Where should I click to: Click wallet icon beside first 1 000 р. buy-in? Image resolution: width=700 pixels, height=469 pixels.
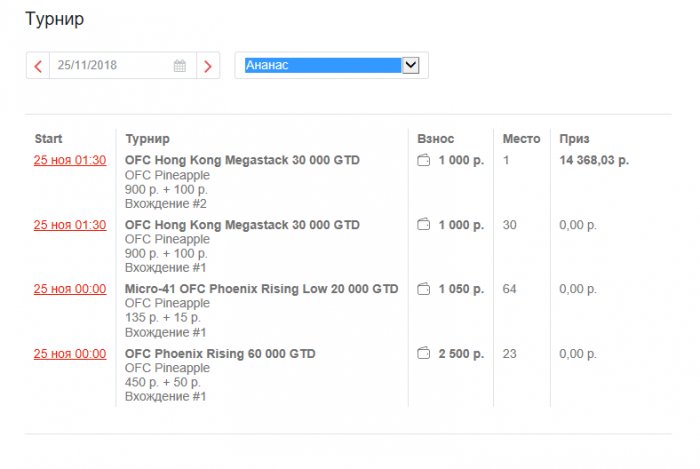point(423,160)
